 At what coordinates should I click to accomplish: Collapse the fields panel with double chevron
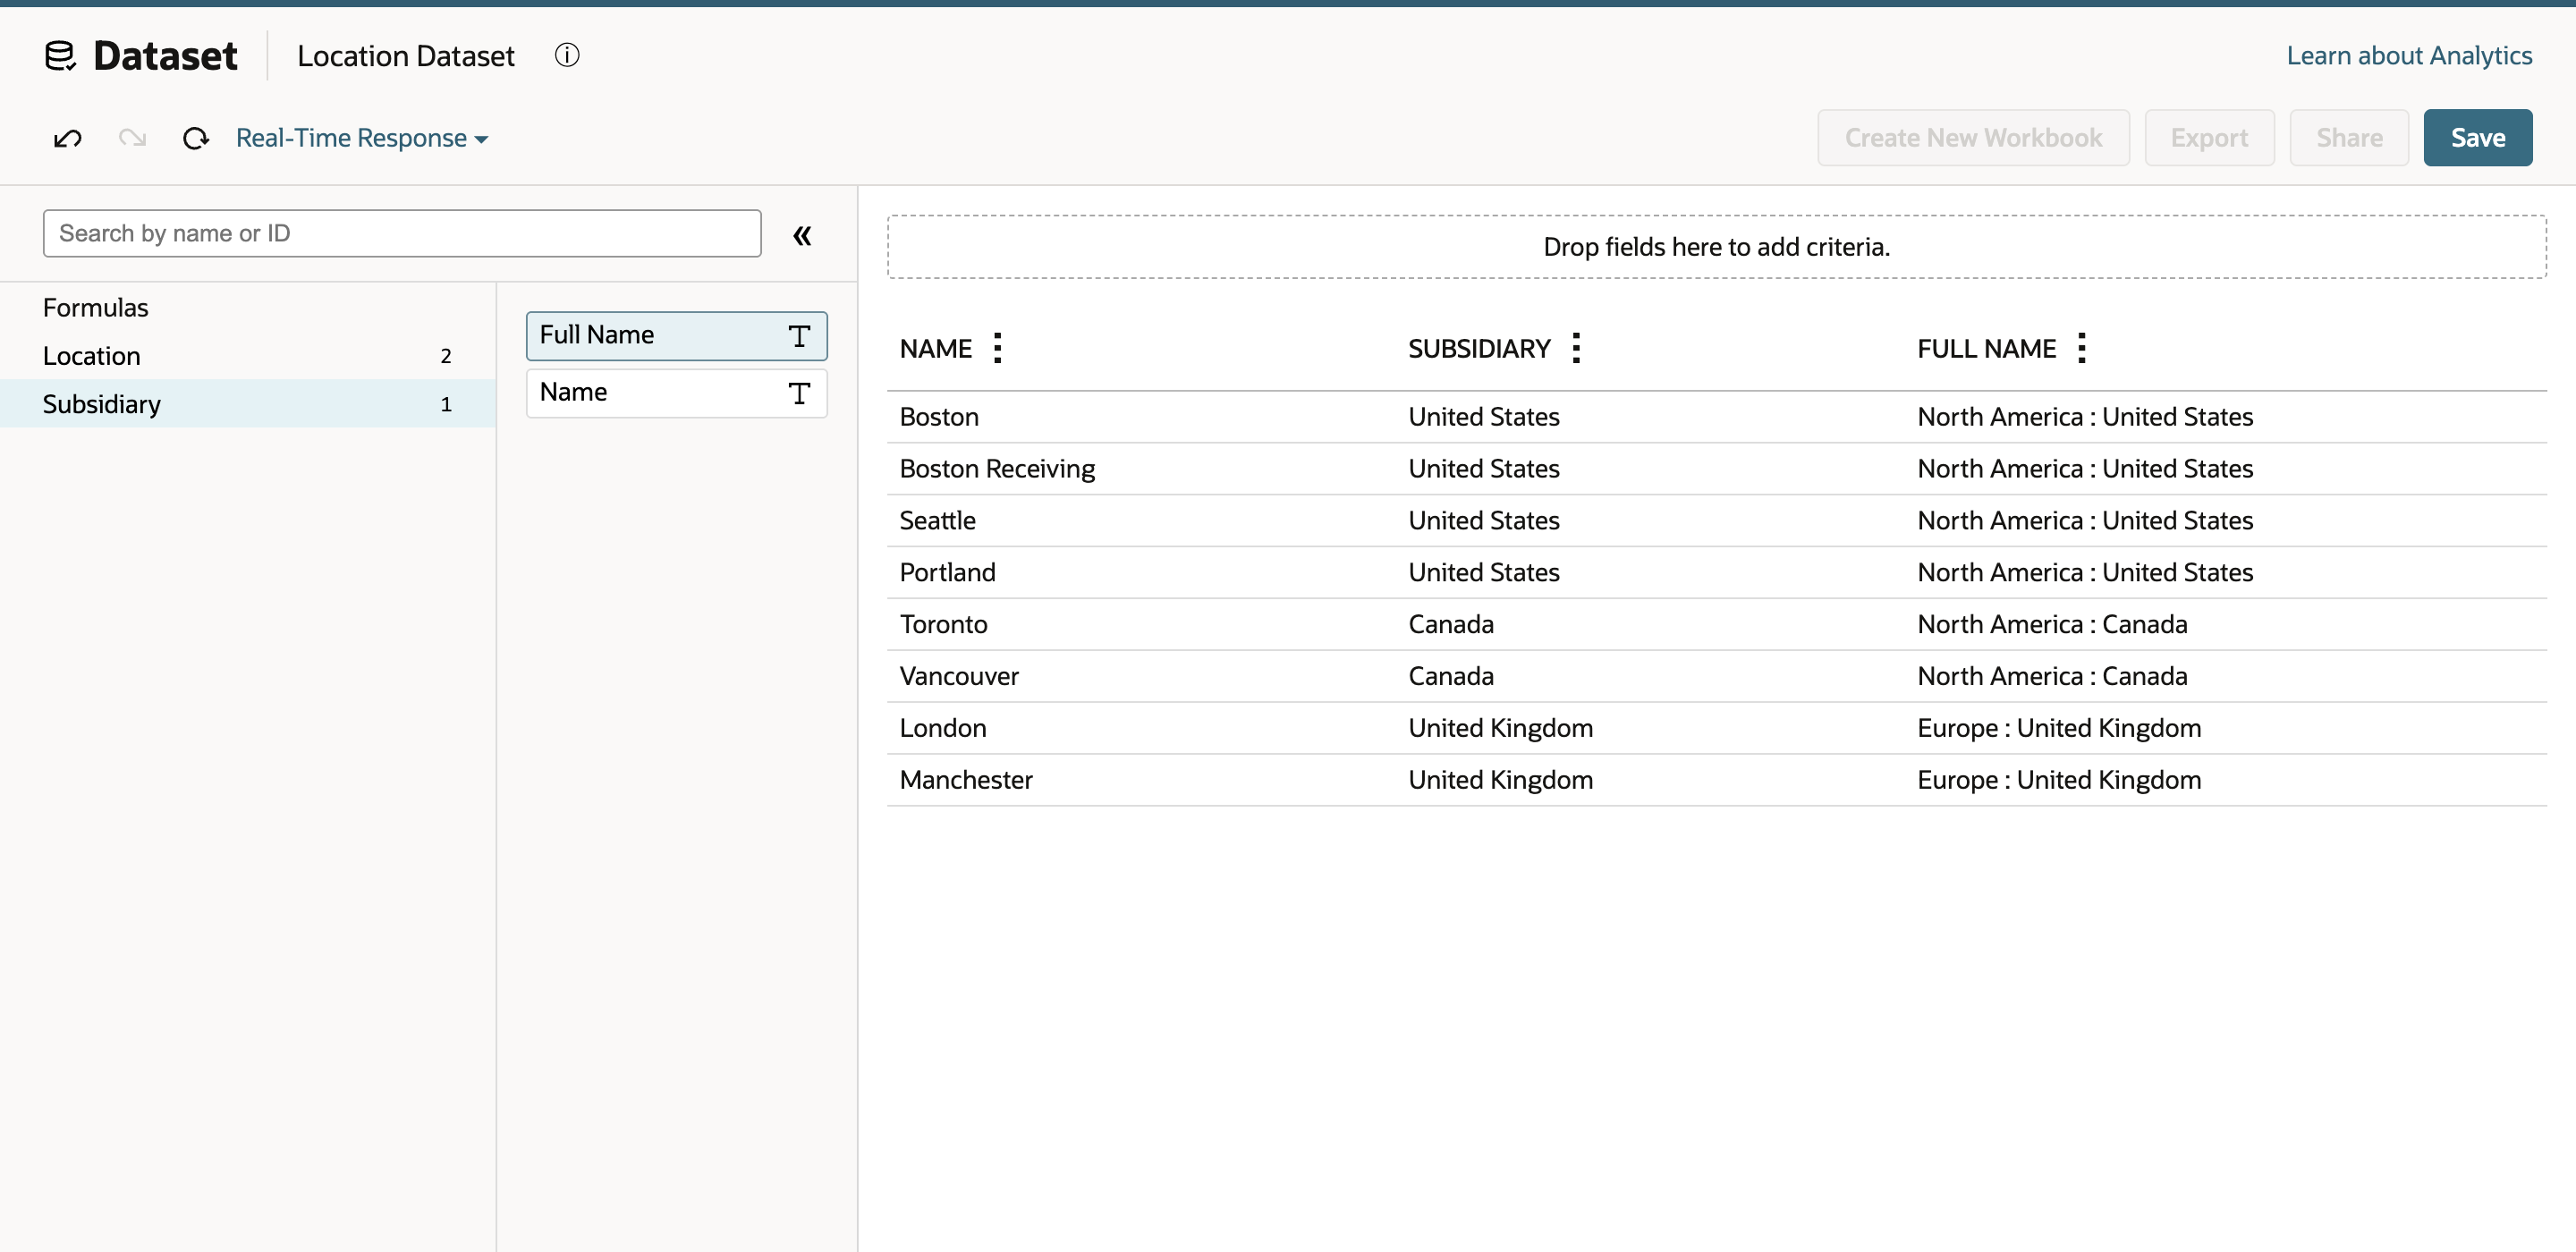click(802, 235)
